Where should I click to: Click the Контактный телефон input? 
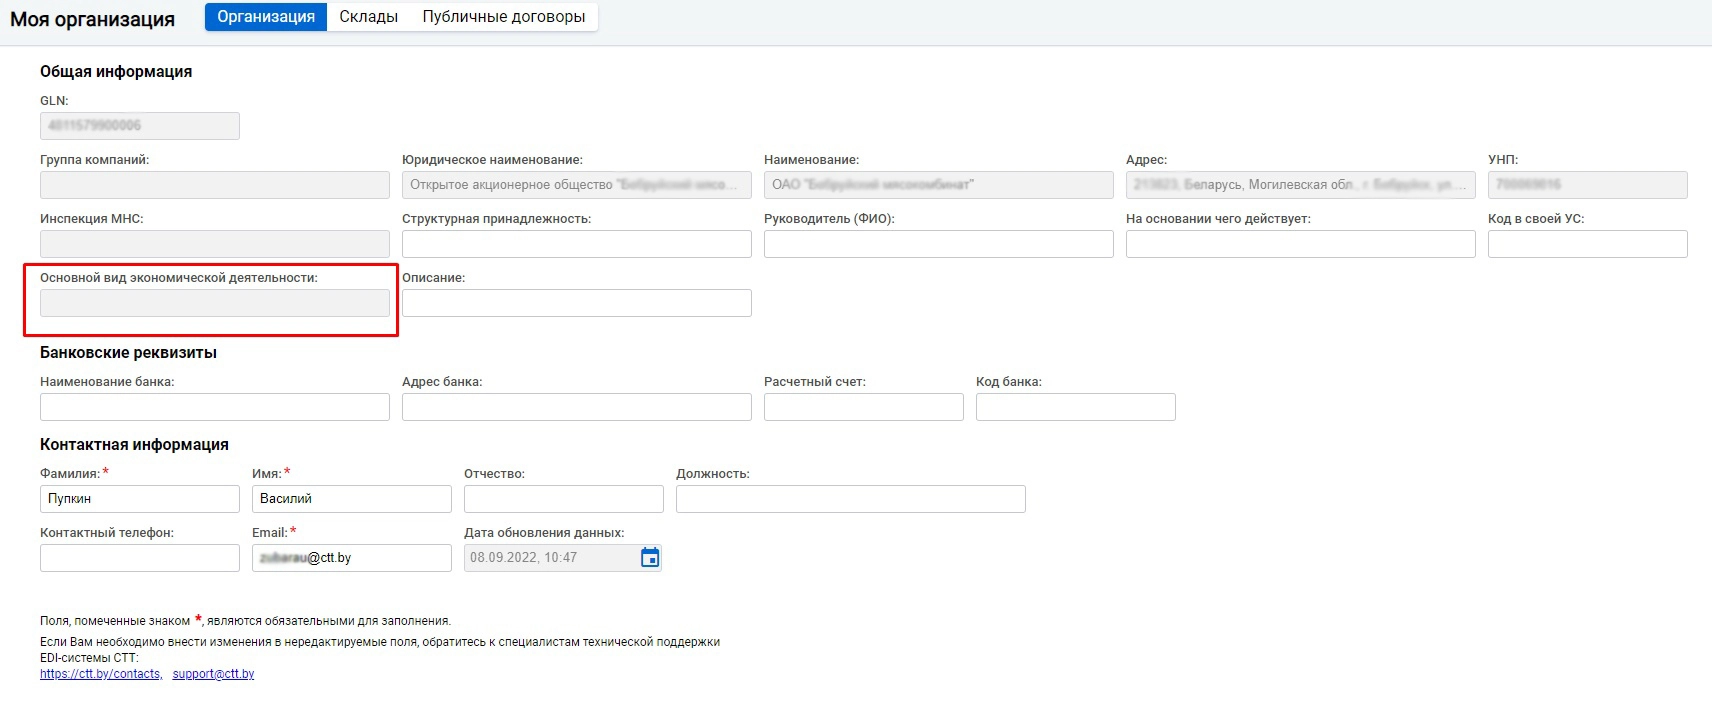tap(140, 558)
